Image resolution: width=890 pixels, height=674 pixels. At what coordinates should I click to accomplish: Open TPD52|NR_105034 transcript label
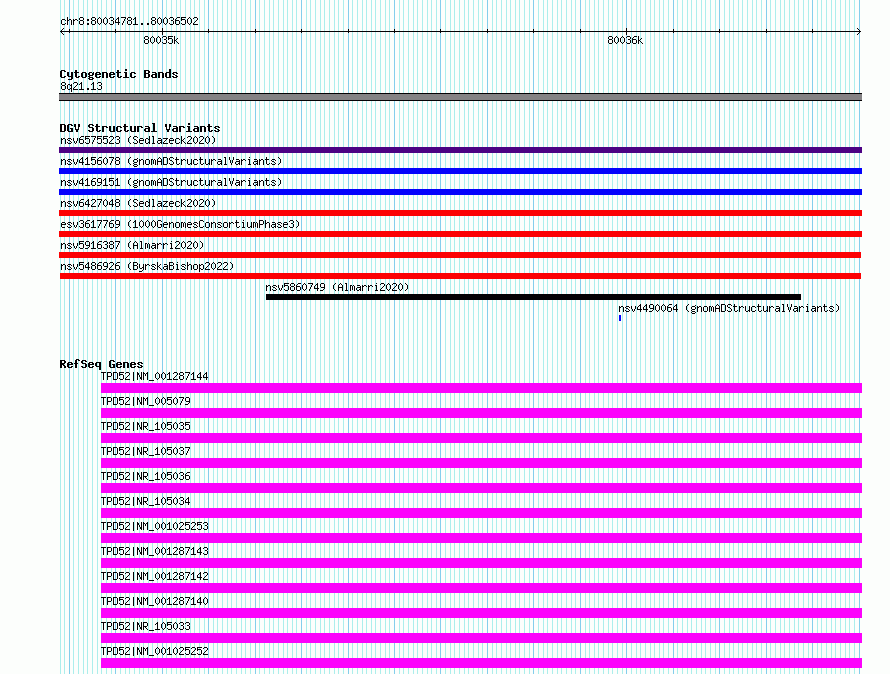146,501
